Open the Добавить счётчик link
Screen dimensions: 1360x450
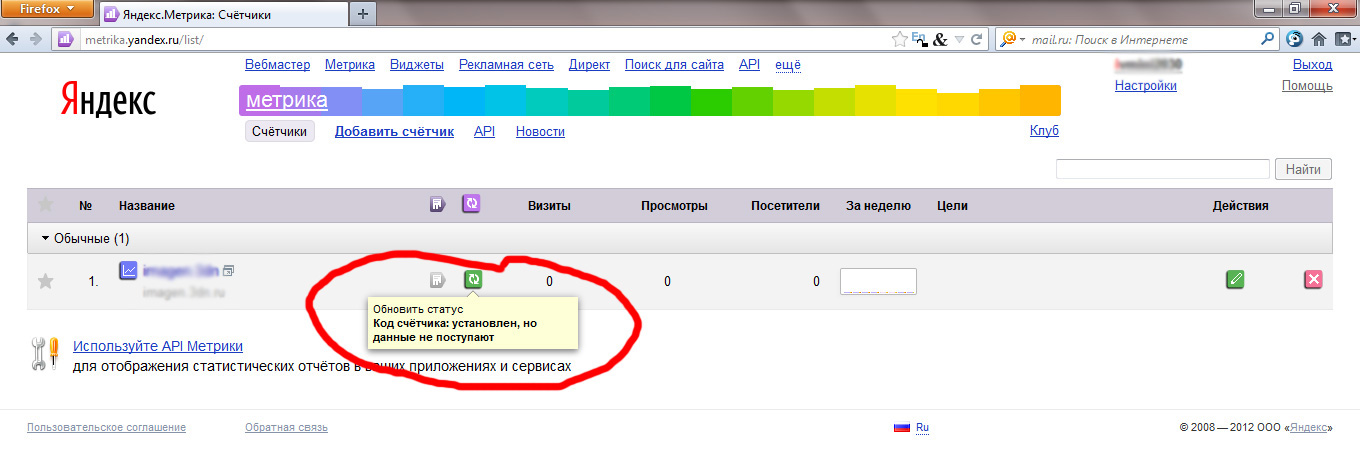tap(394, 131)
